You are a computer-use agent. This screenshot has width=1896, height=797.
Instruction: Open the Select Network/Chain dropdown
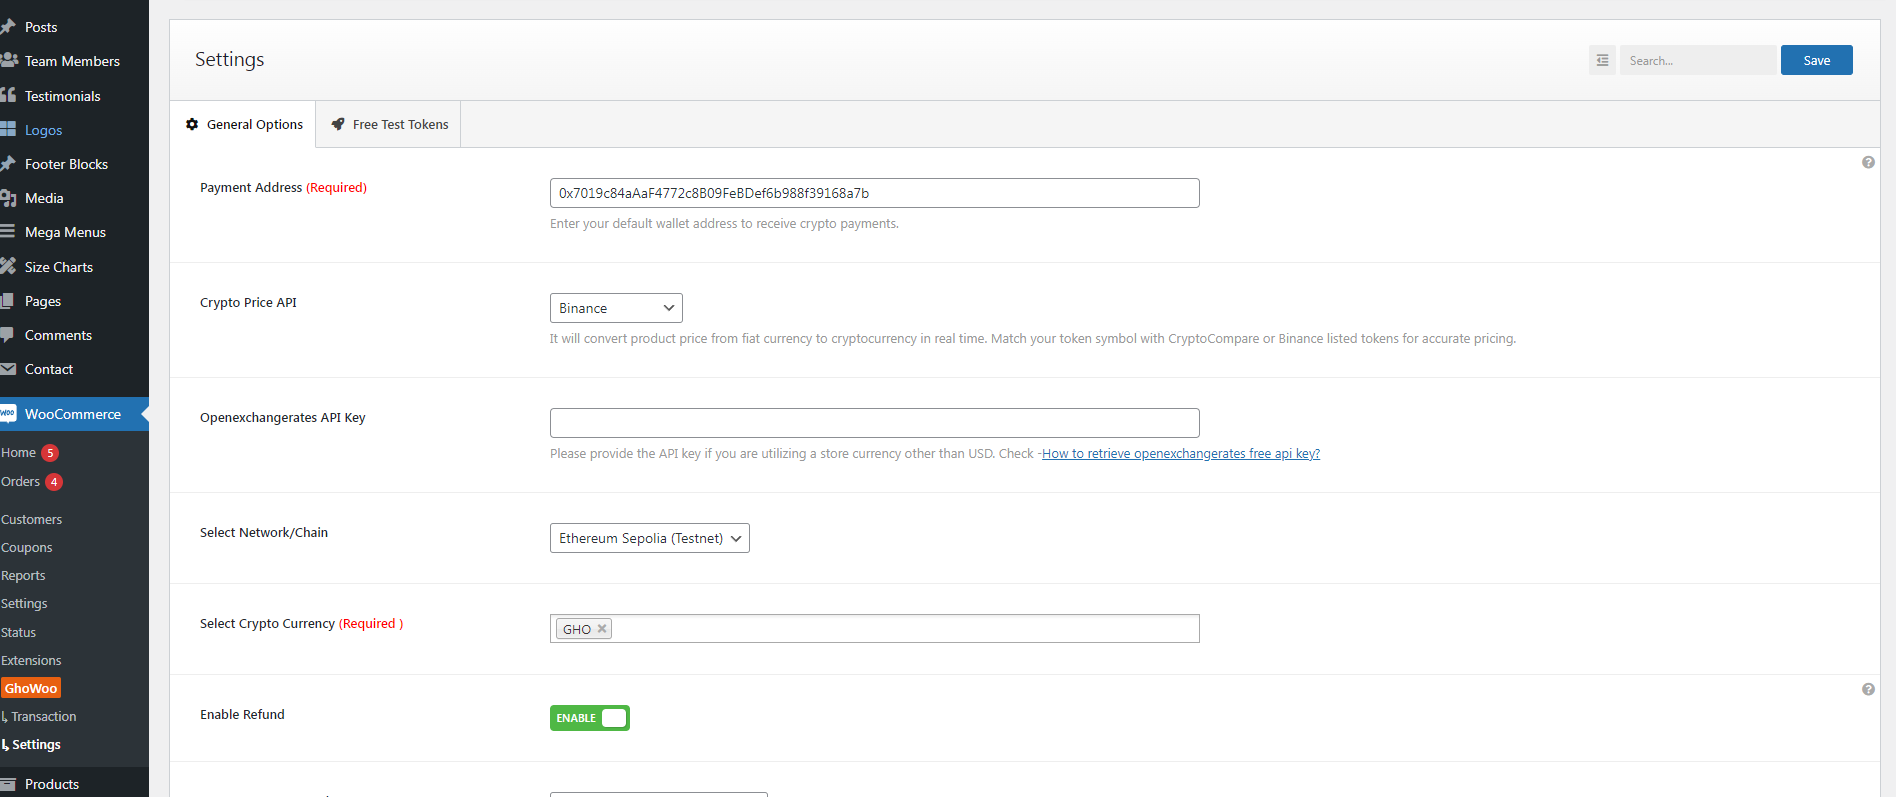pos(650,538)
